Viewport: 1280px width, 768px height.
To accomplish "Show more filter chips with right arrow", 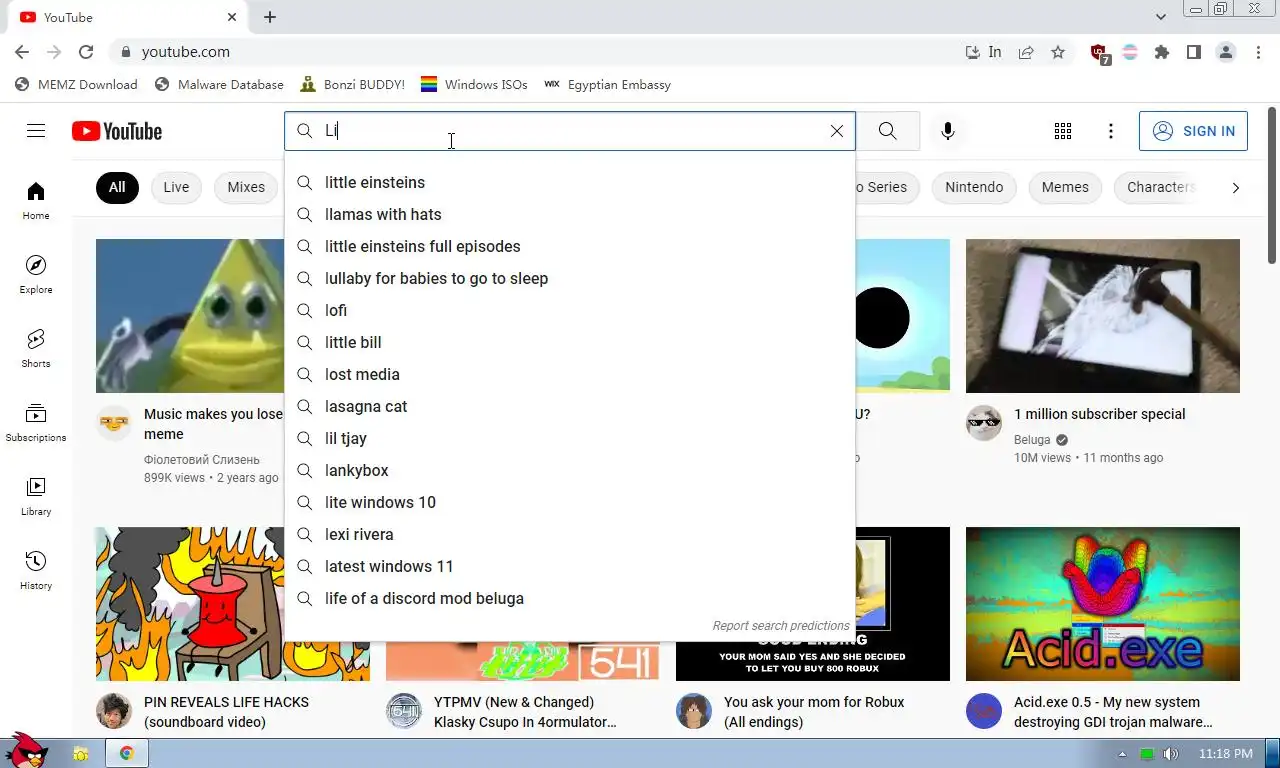I will pyautogui.click(x=1235, y=187).
